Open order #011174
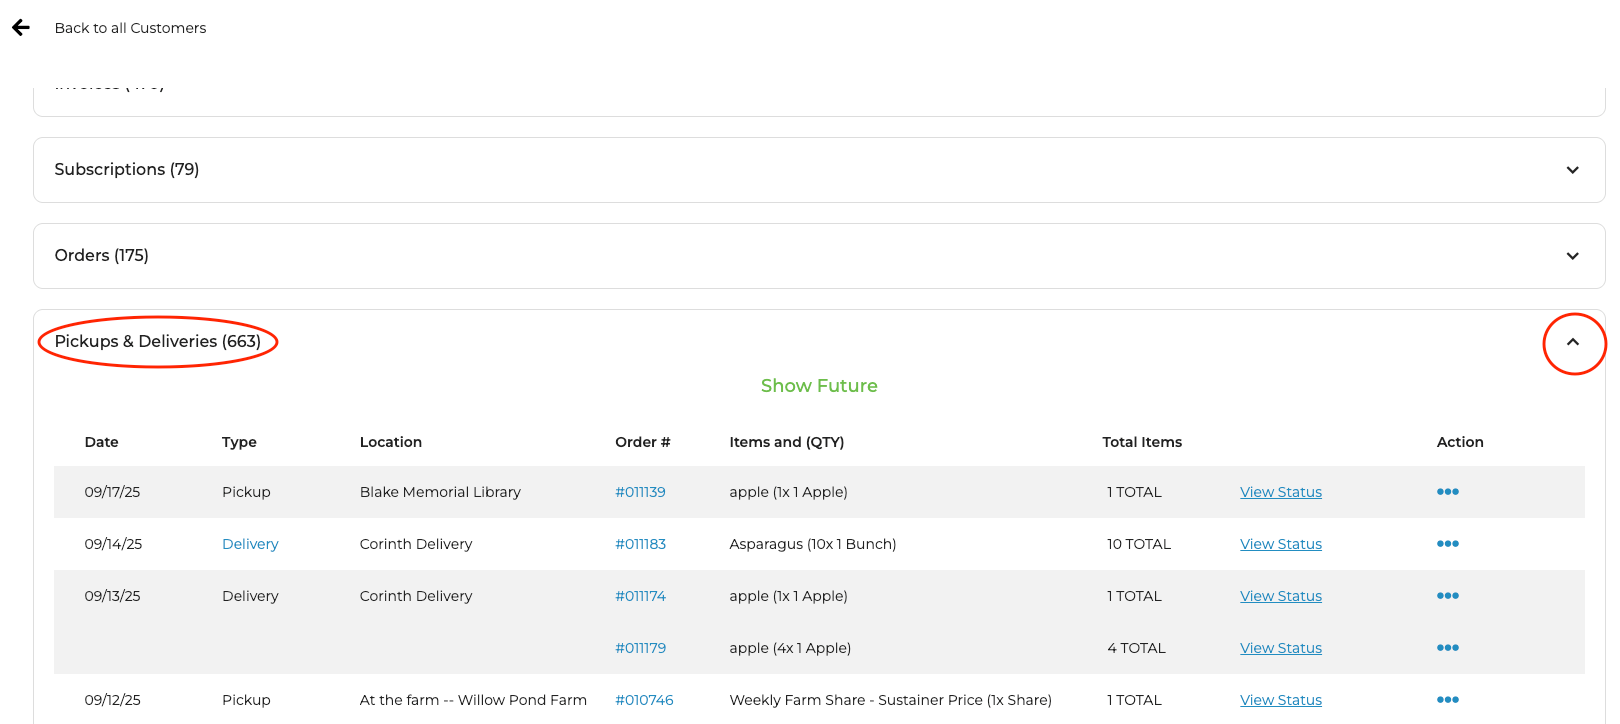This screenshot has width=1620, height=724. point(640,596)
